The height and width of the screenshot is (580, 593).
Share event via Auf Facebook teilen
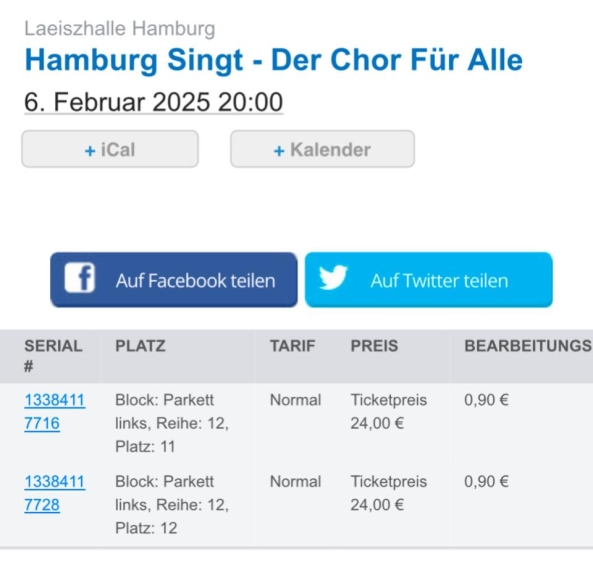174,280
